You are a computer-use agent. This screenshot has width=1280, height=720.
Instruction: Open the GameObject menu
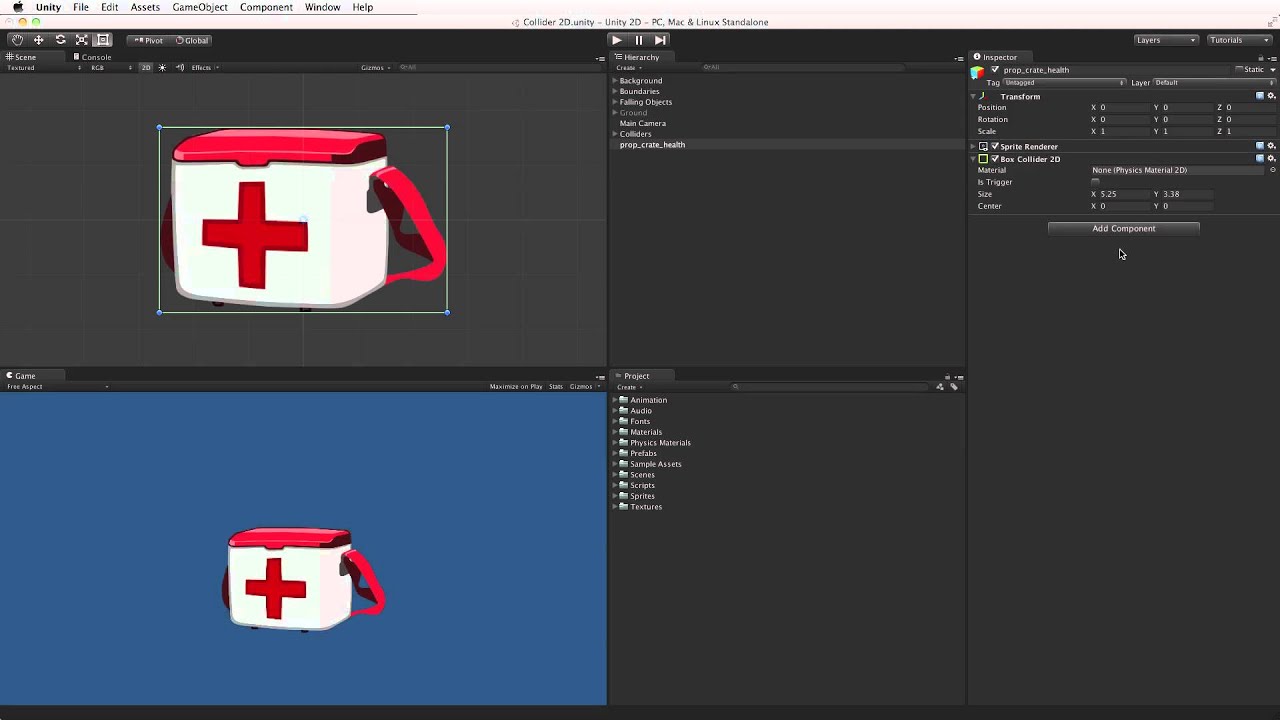pyautogui.click(x=200, y=7)
